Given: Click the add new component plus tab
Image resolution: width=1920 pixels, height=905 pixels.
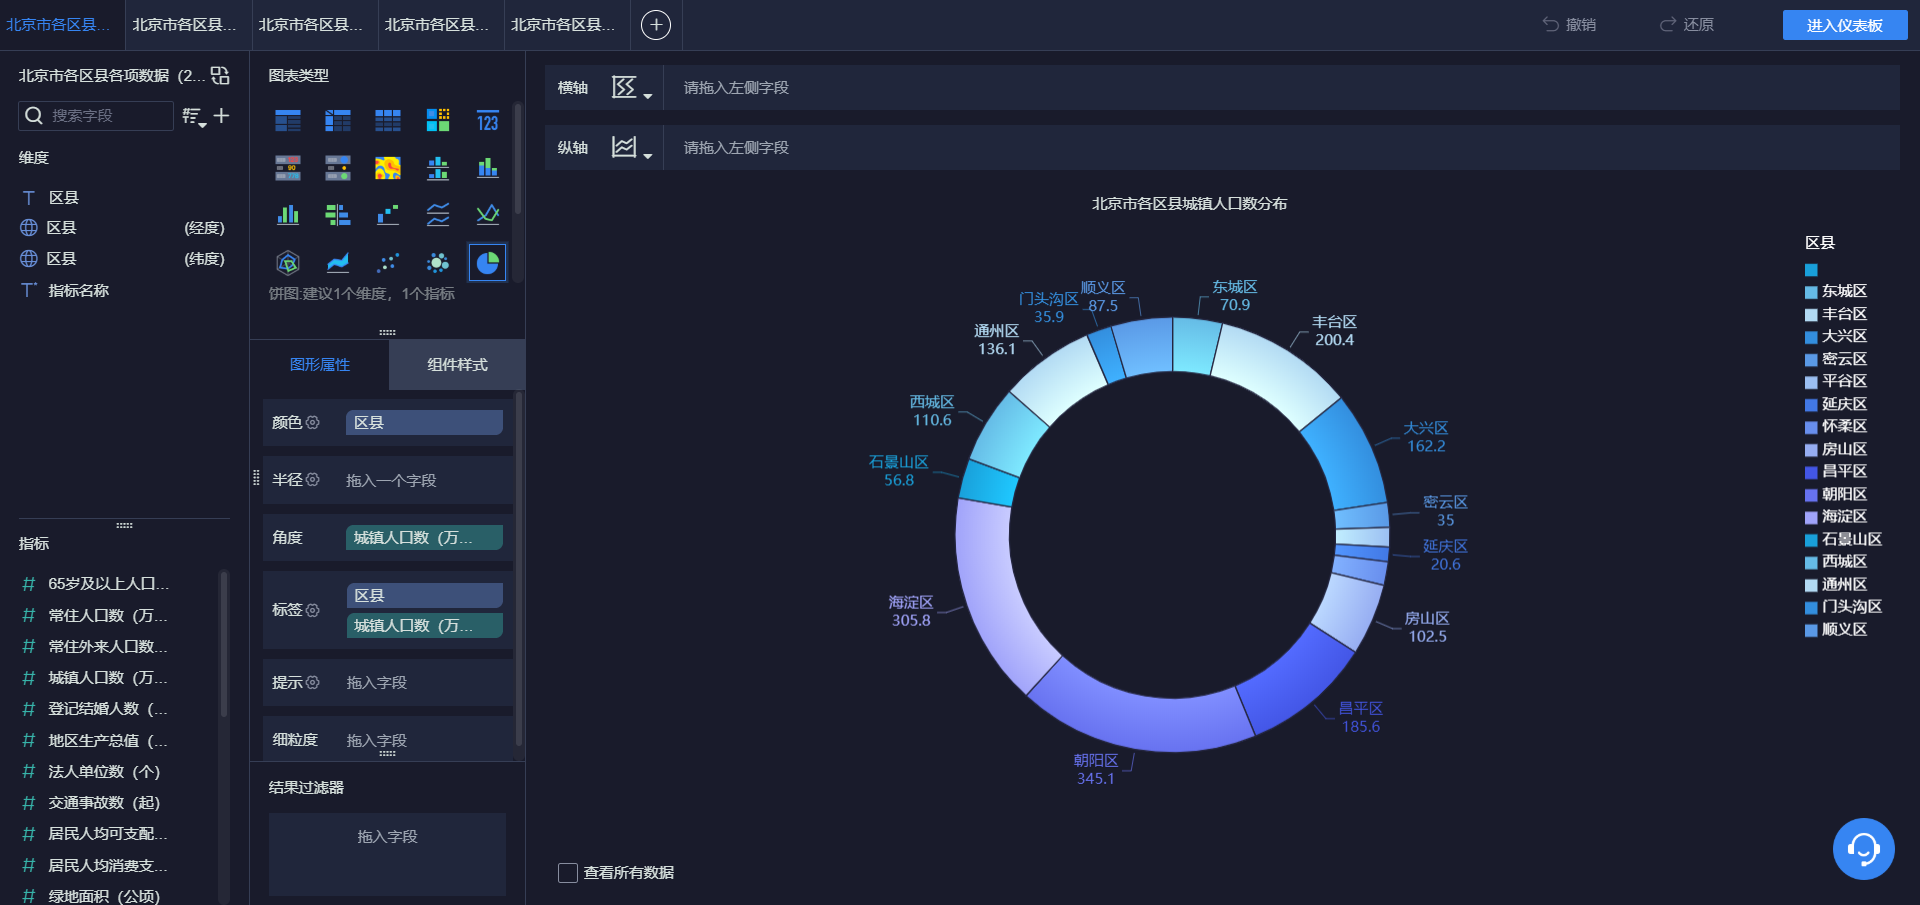Looking at the screenshot, I should pyautogui.click(x=656, y=25).
